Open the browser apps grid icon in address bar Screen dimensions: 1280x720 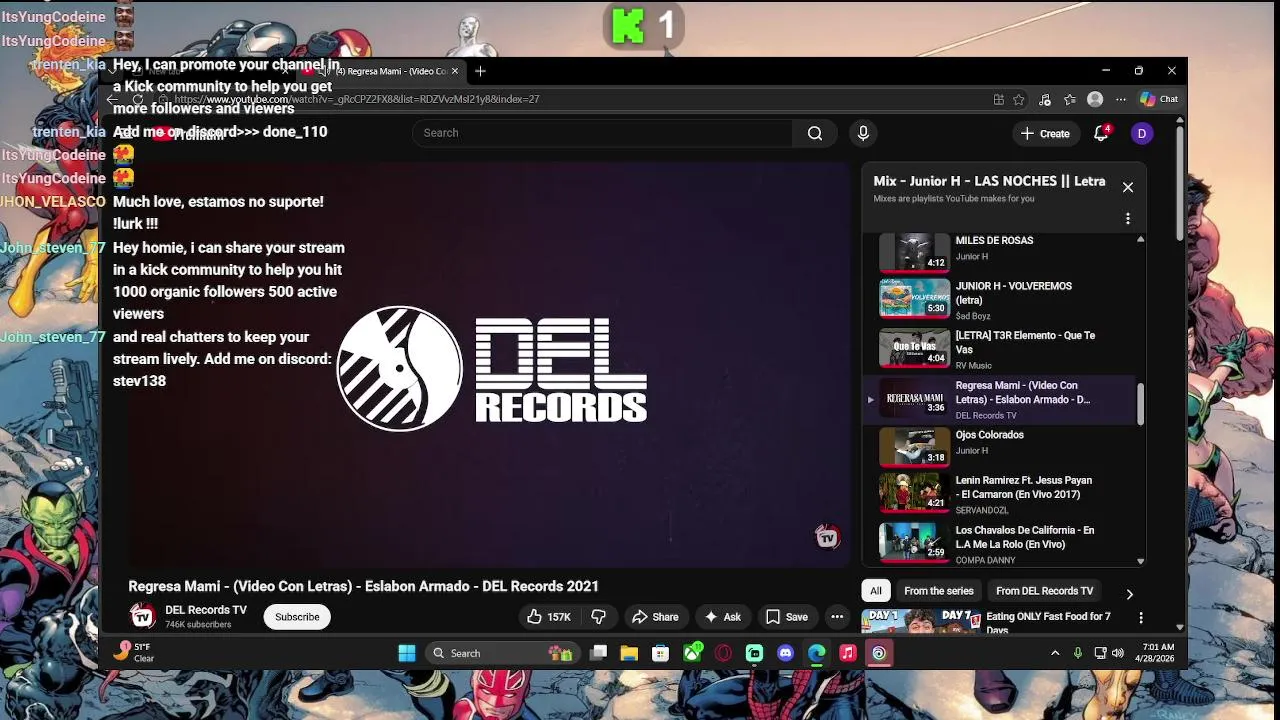coord(998,99)
